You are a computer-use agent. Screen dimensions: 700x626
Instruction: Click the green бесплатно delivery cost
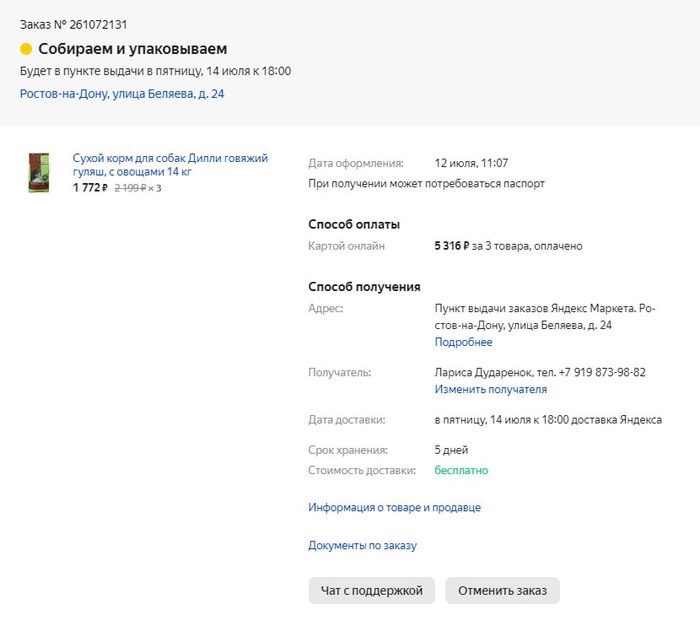(461, 470)
